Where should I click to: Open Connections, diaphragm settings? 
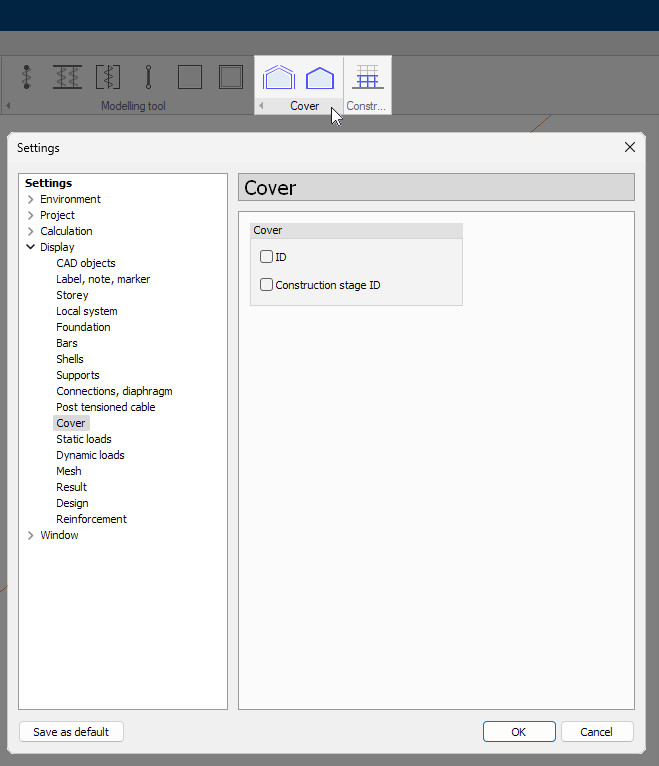(x=114, y=391)
